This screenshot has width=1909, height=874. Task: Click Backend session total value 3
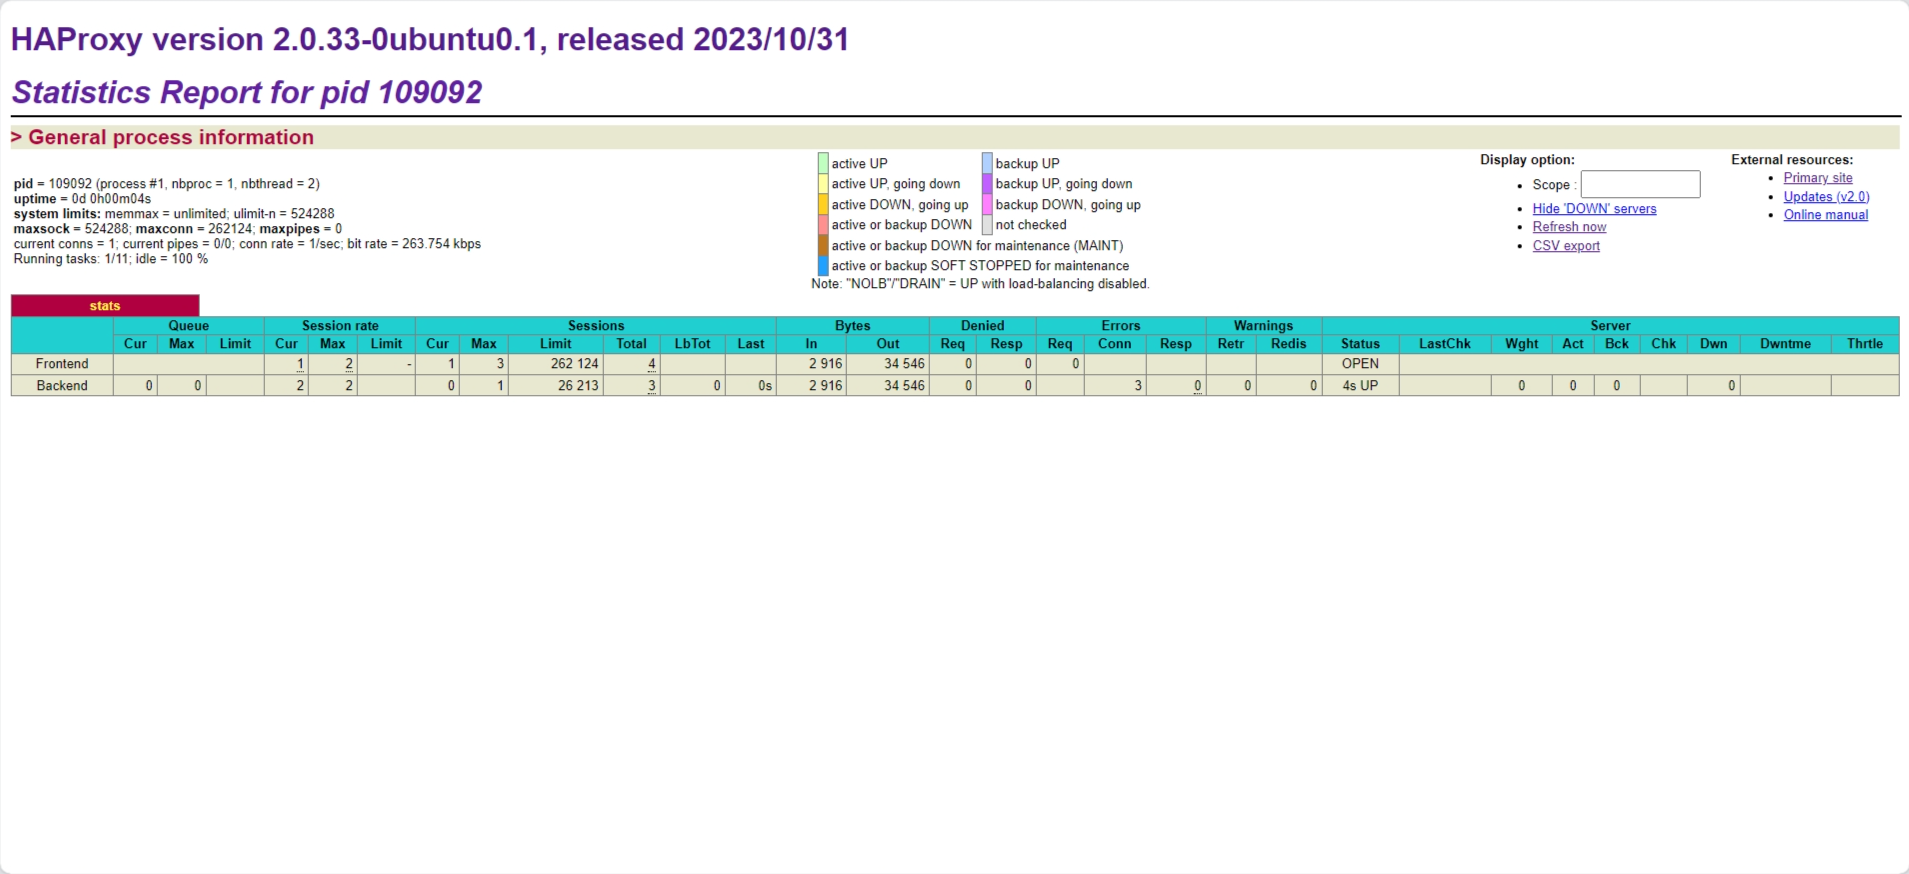click(651, 386)
